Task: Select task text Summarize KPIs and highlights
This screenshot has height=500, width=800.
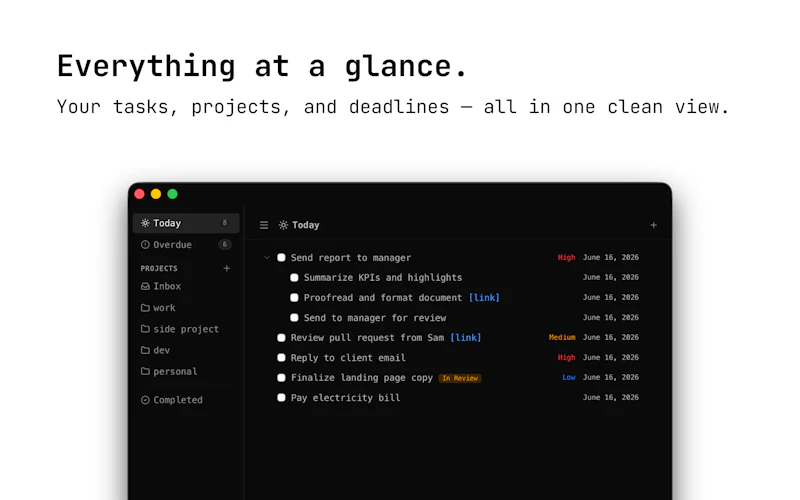Action: 383,278
